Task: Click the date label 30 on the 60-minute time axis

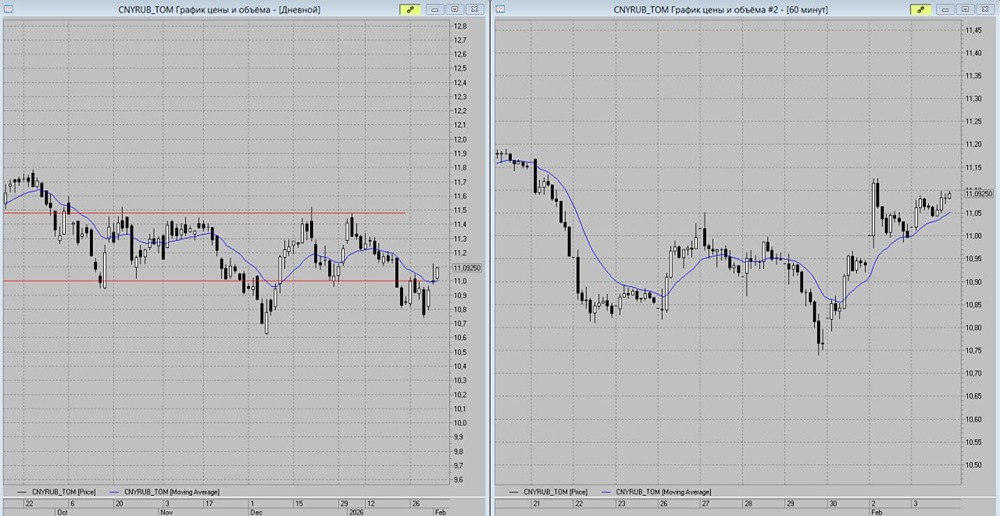Action: point(833,503)
